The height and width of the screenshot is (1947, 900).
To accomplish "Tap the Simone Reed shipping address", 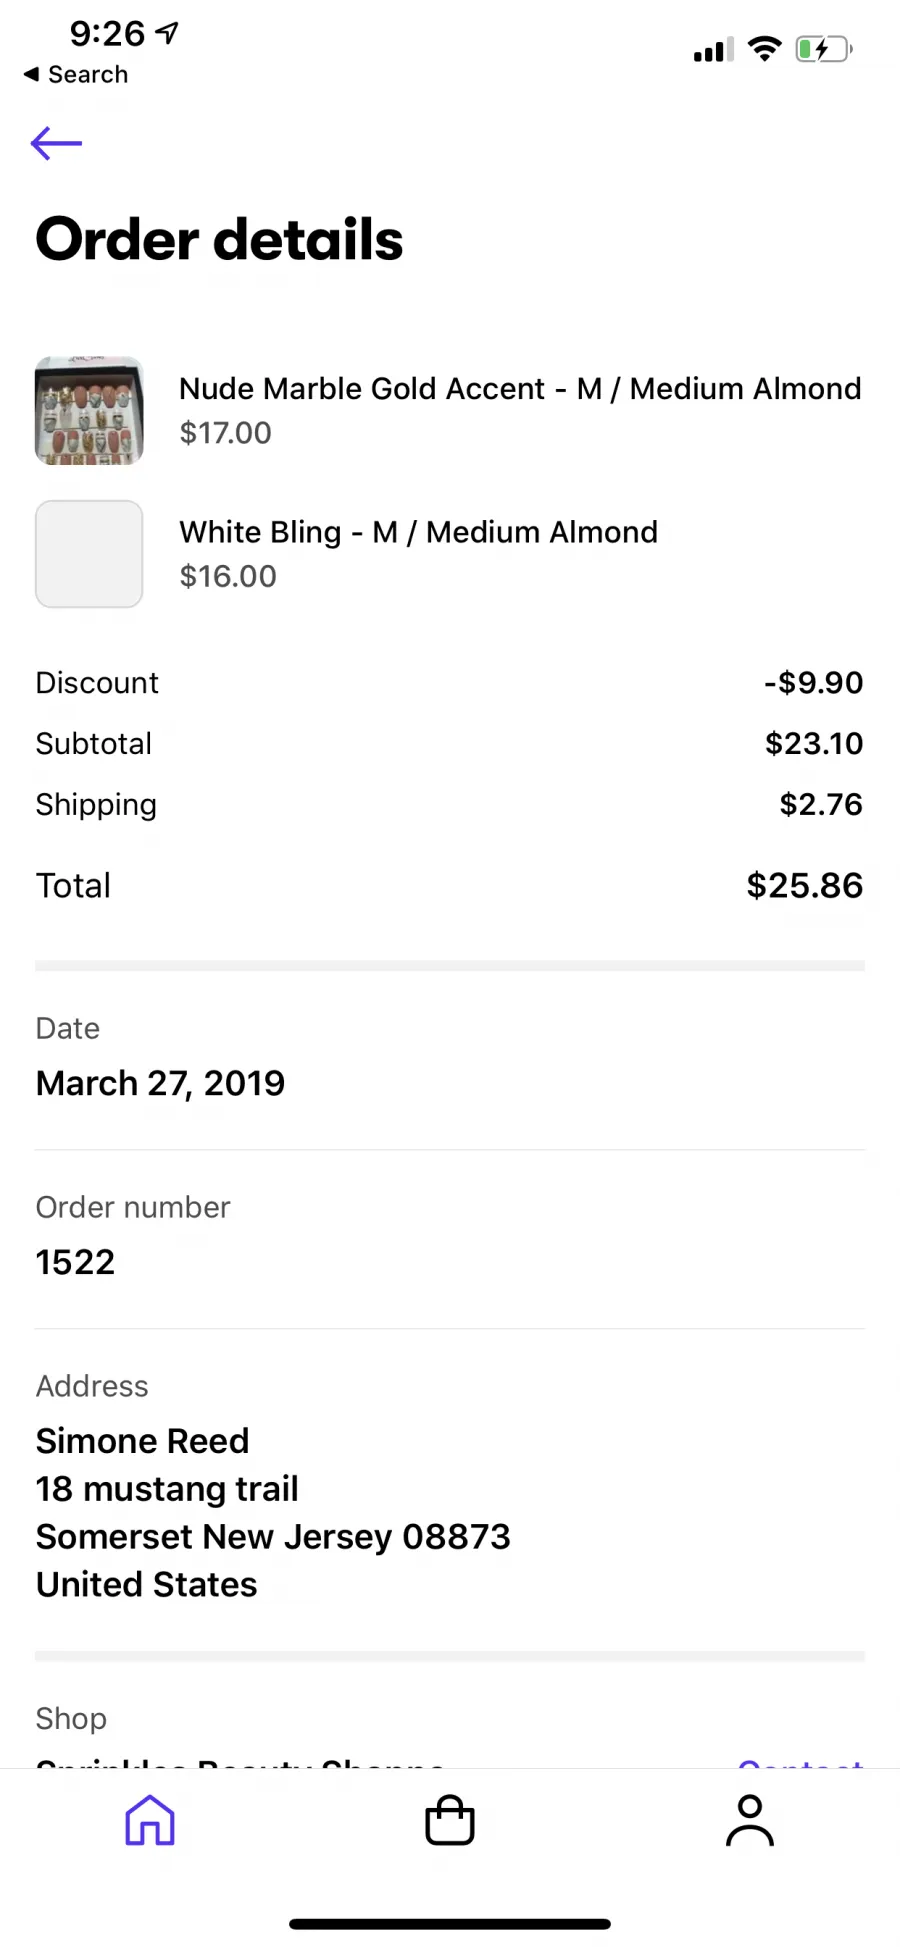I will 273,1513.
